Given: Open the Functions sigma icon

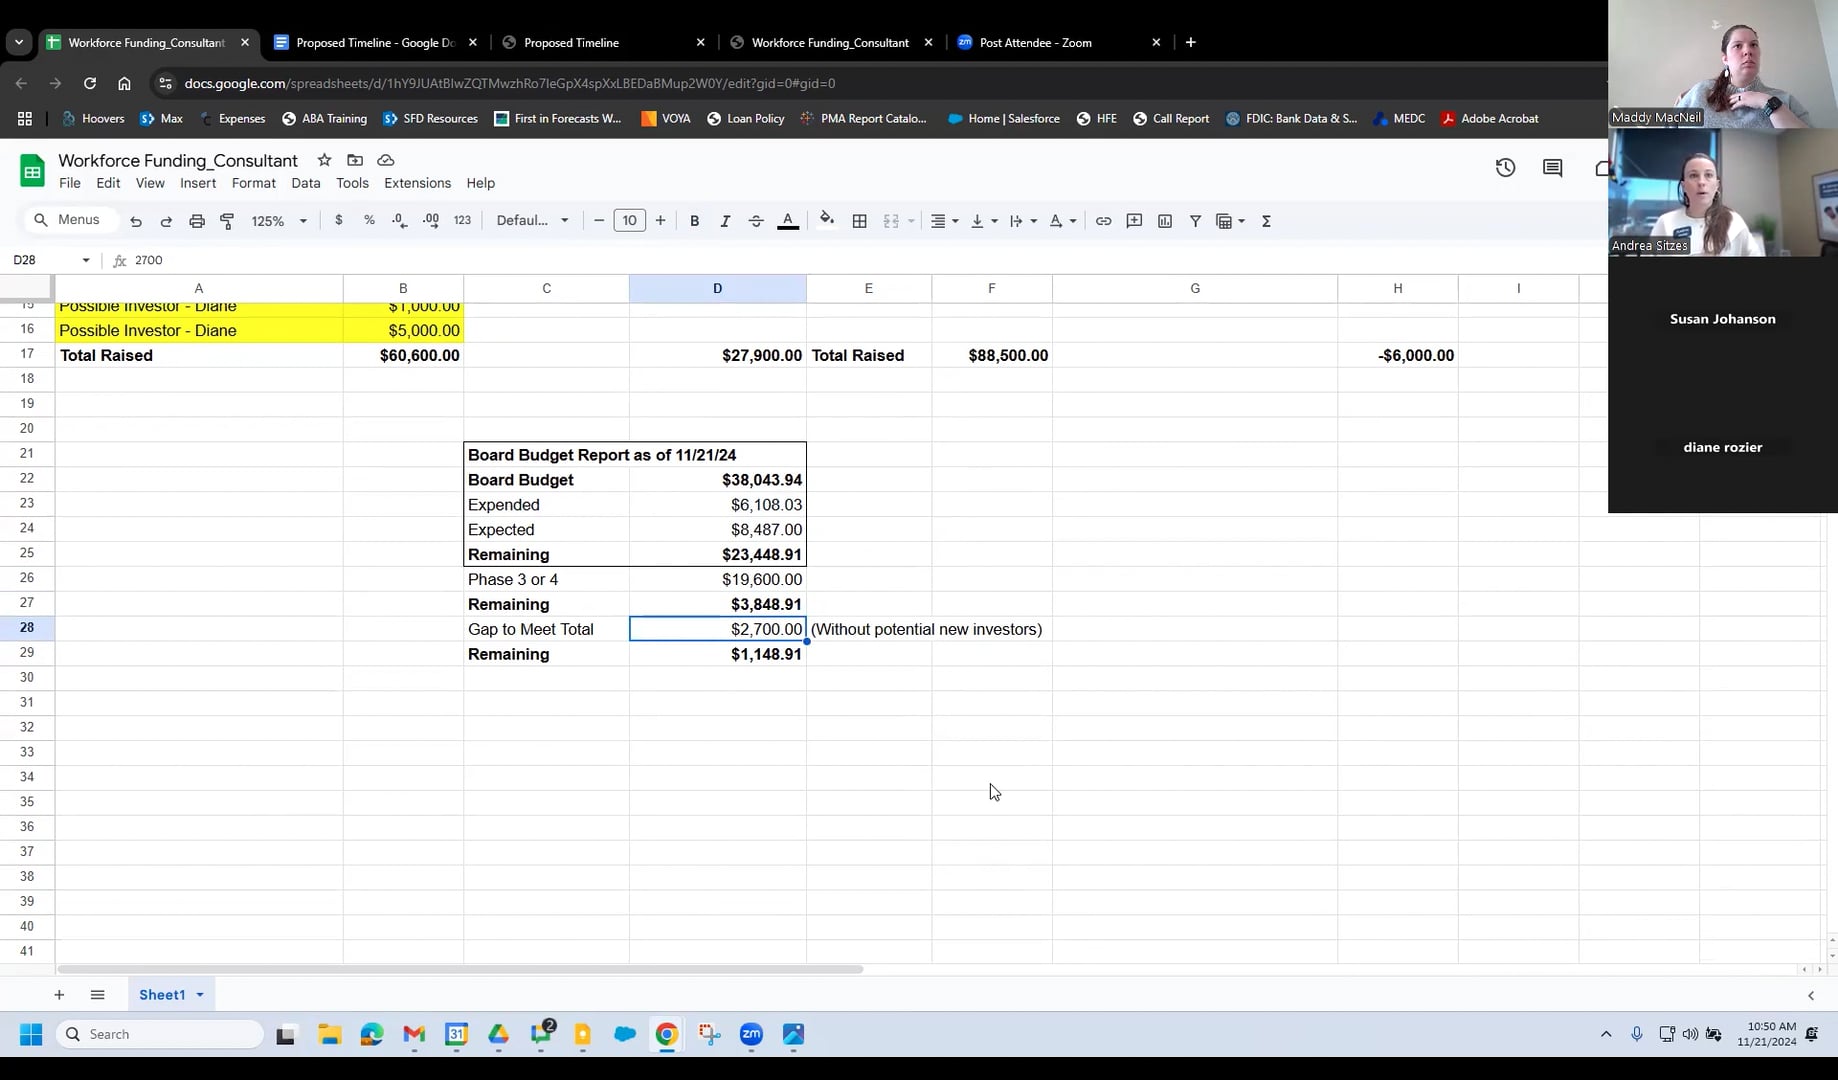Looking at the screenshot, I should click(1266, 221).
